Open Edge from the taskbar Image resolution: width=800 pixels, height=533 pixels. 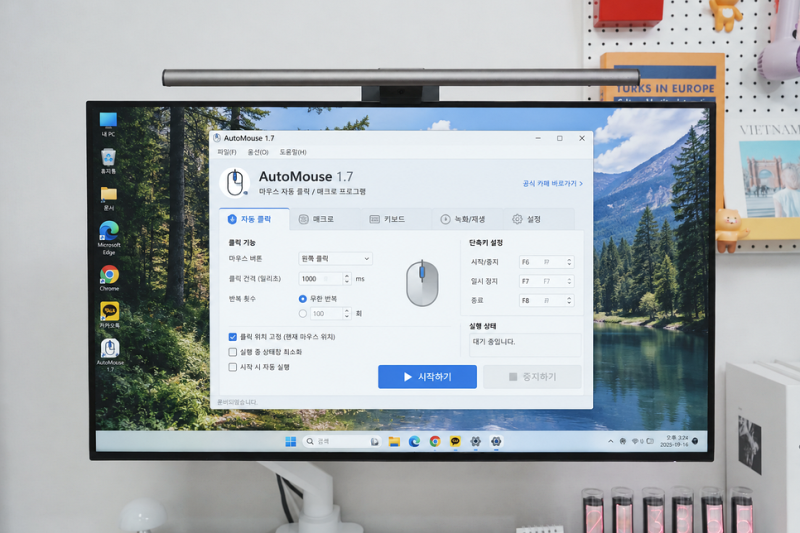tap(414, 441)
